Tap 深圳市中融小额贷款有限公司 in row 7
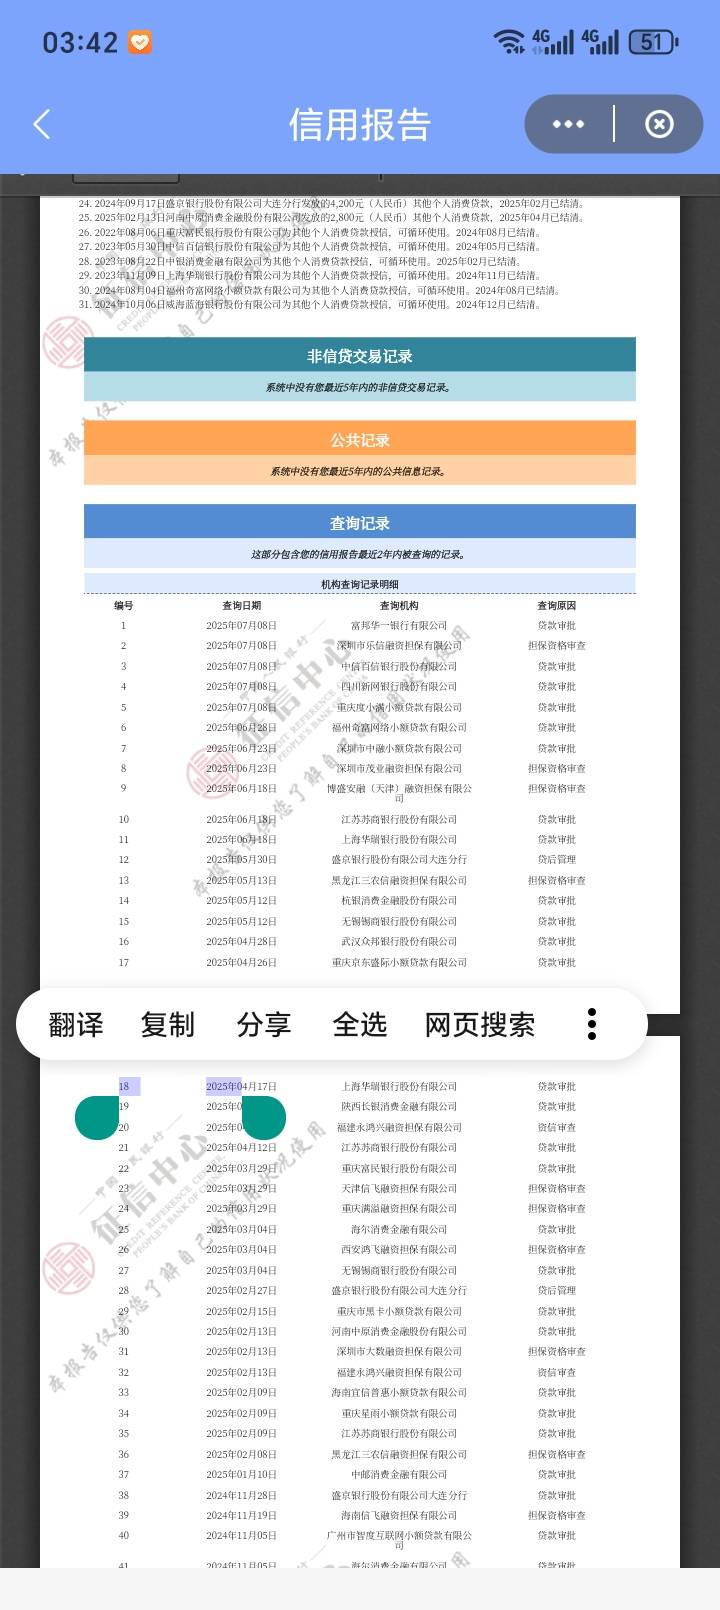The width and height of the screenshot is (720, 1610). coord(399,749)
